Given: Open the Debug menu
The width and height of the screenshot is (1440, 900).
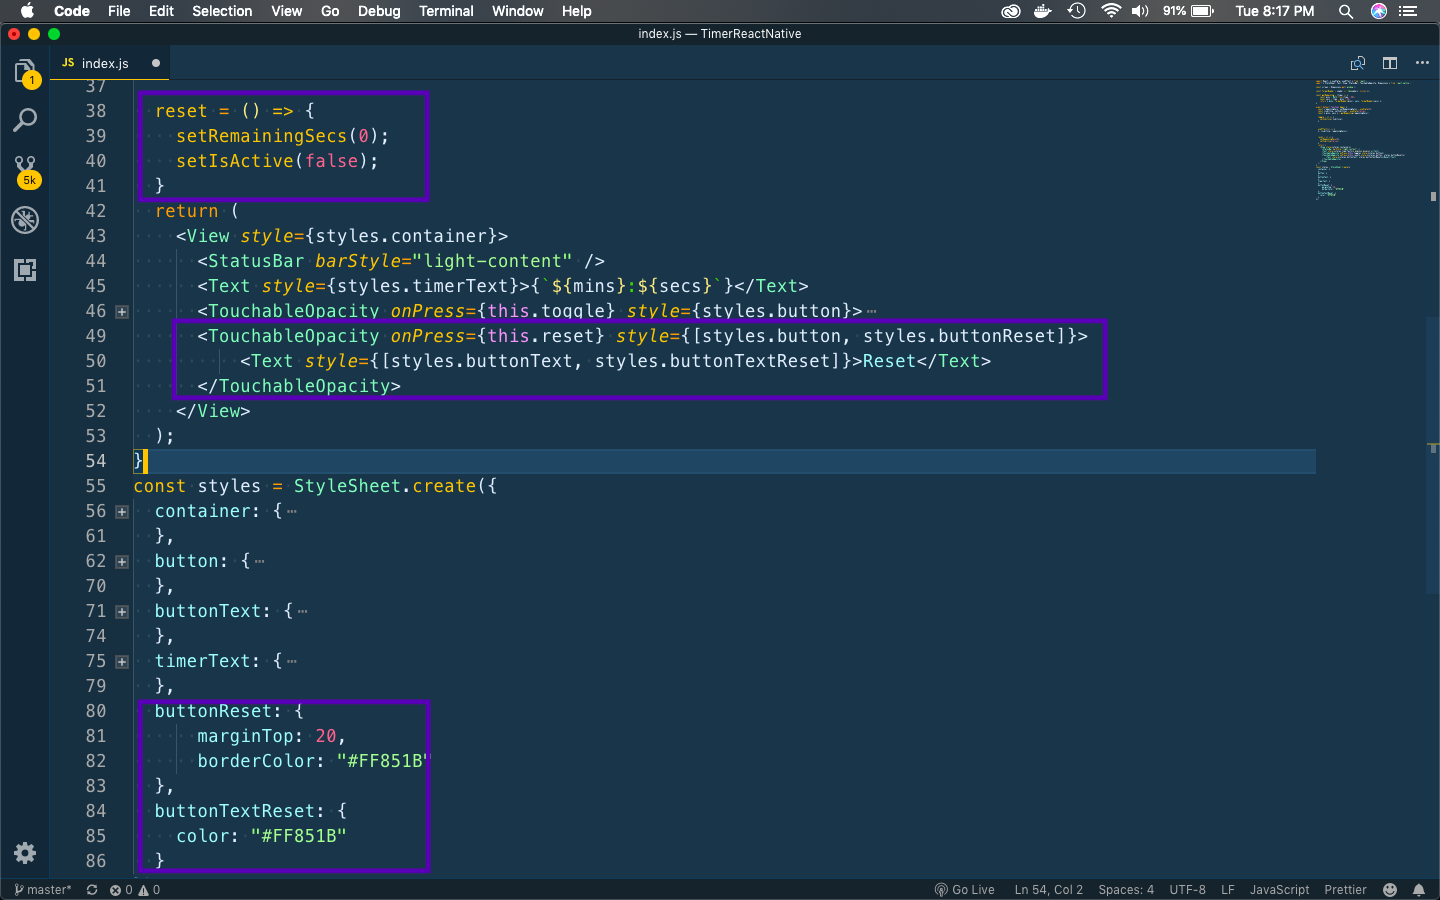Looking at the screenshot, I should click(x=379, y=11).
